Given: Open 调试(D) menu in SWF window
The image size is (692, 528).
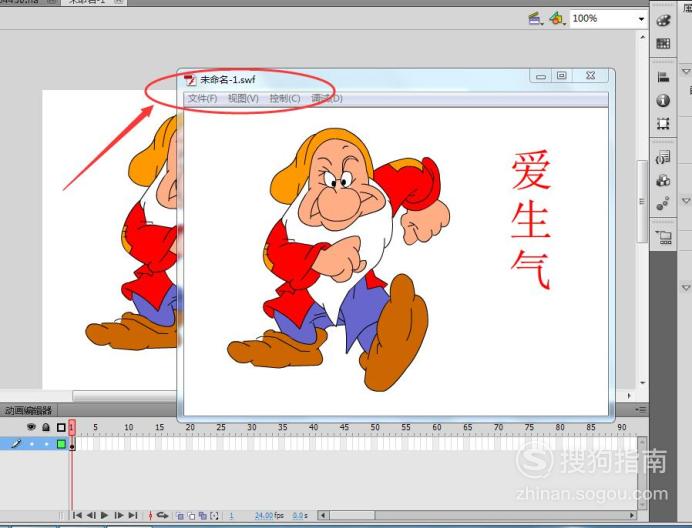Looking at the screenshot, I should click(x=327, y=98).
